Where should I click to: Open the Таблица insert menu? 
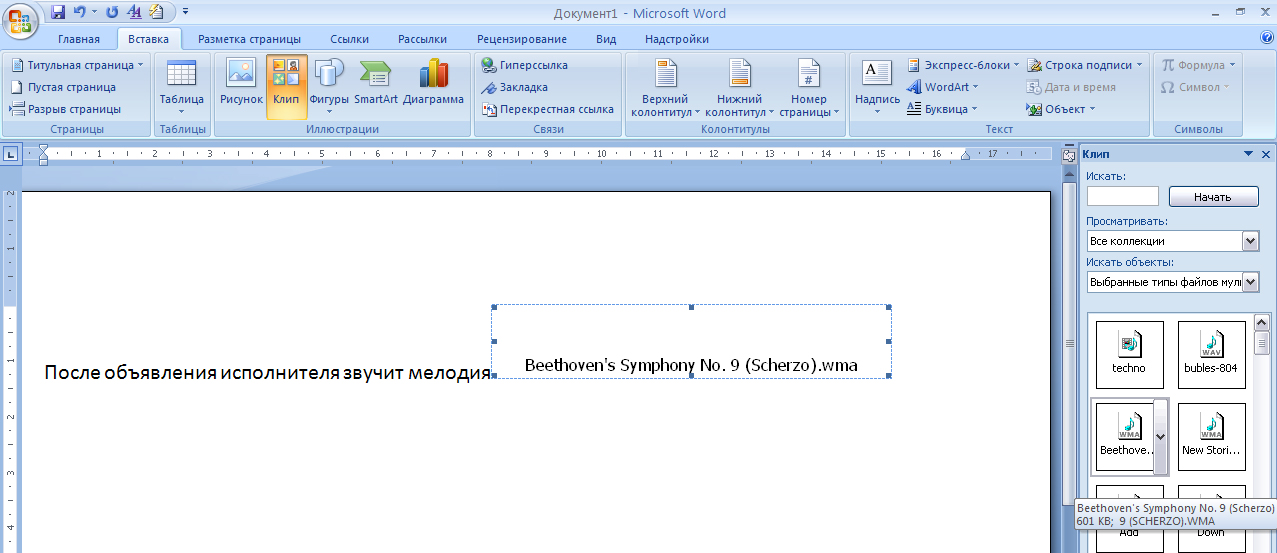[181, 87]
